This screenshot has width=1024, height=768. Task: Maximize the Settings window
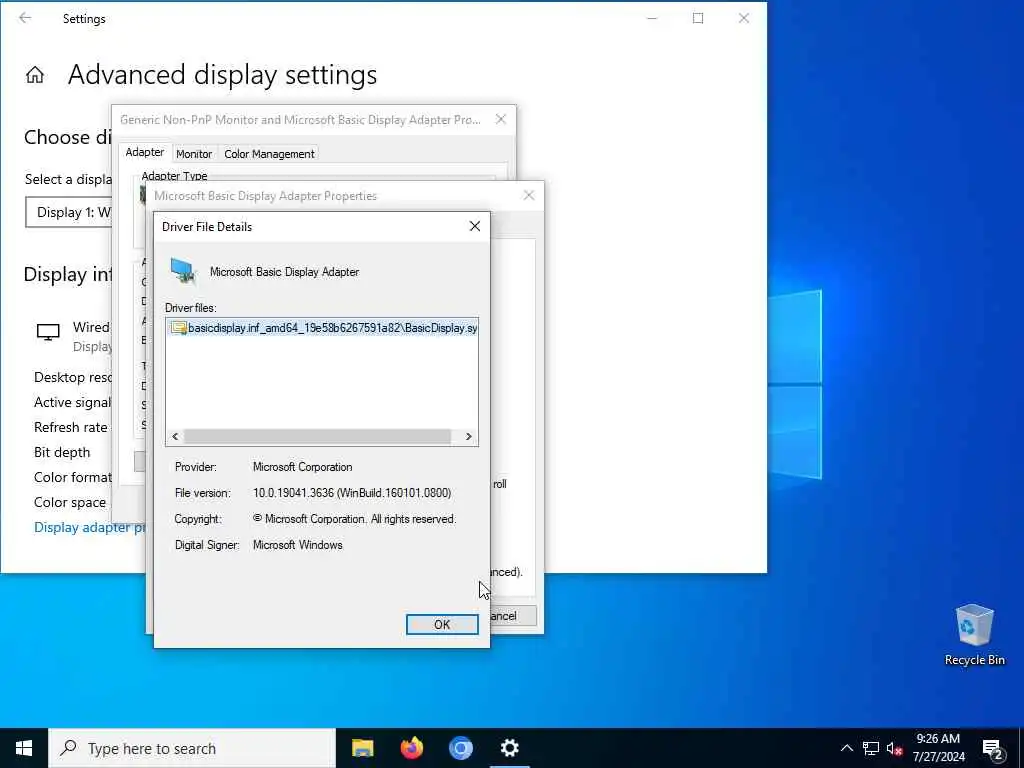(x=697, y=18)
